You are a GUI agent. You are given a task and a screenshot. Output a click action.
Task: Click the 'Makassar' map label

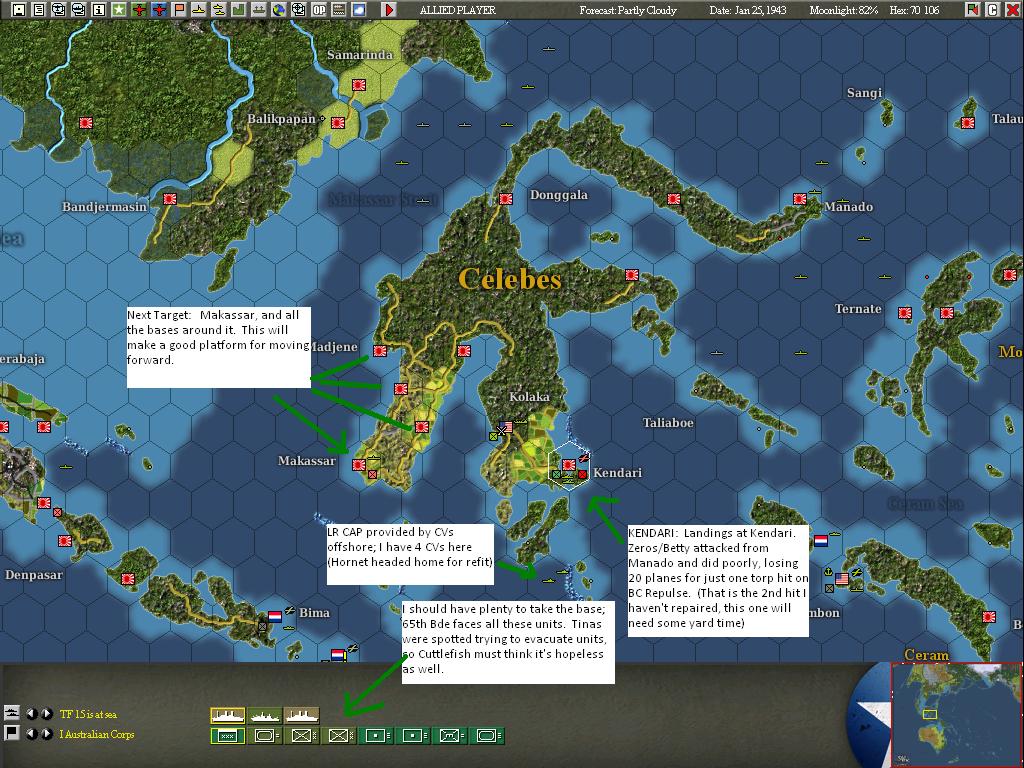click(306, 460)
